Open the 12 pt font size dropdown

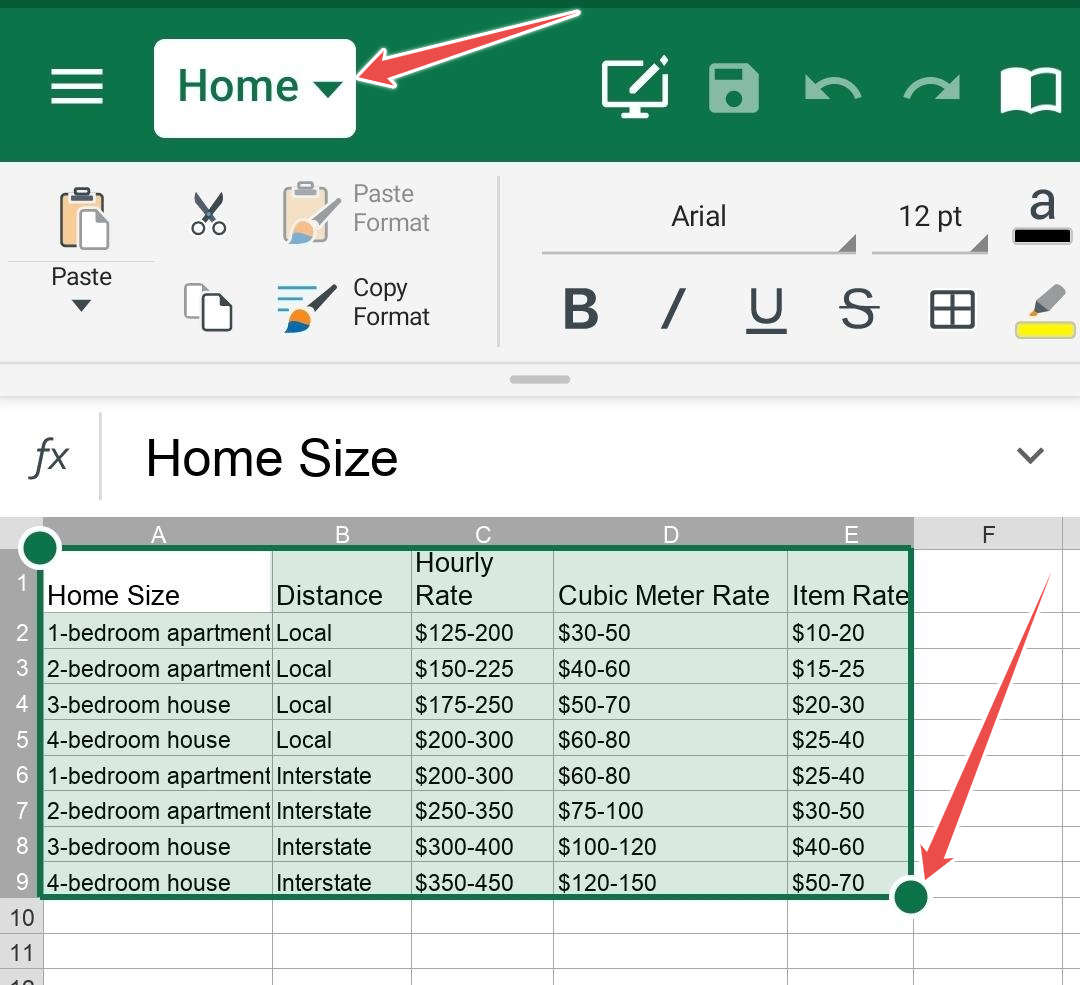(x=930, y=218)
